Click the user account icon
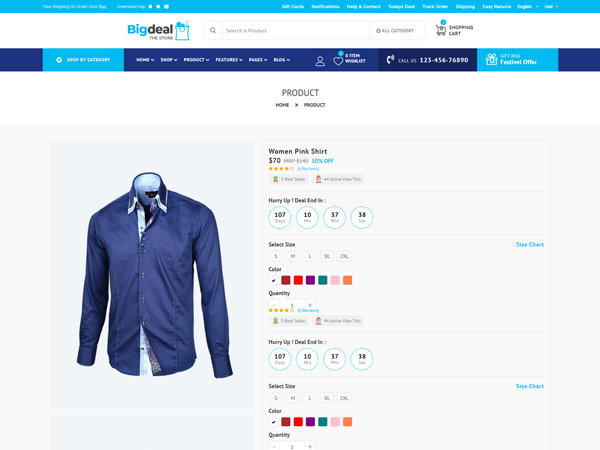600x450 pixels. 320,60
